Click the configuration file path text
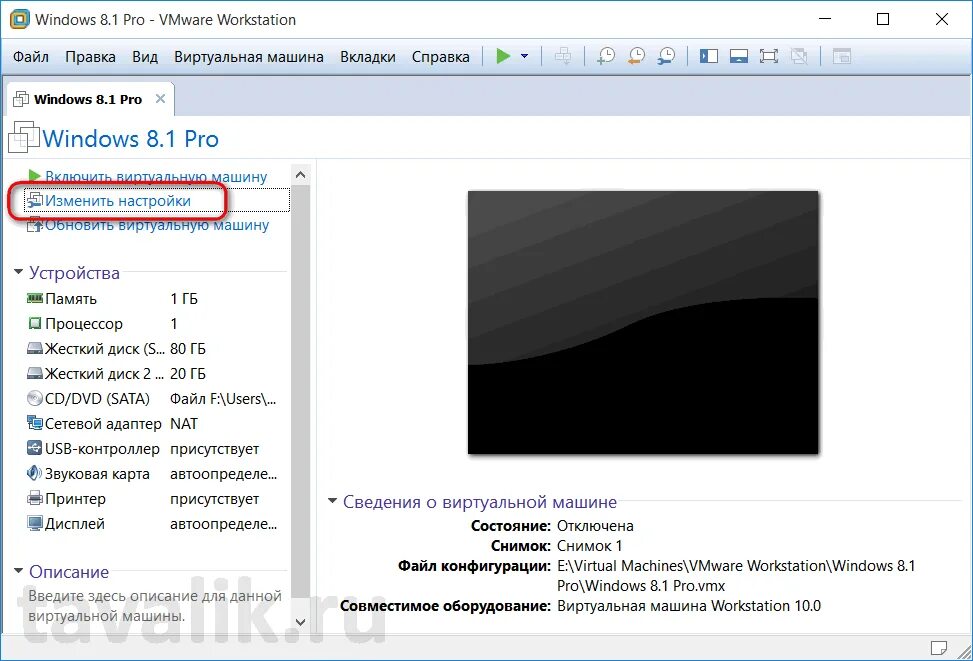Image resolution: width=973 pixels, height=661 pixels. coord(736,575)
